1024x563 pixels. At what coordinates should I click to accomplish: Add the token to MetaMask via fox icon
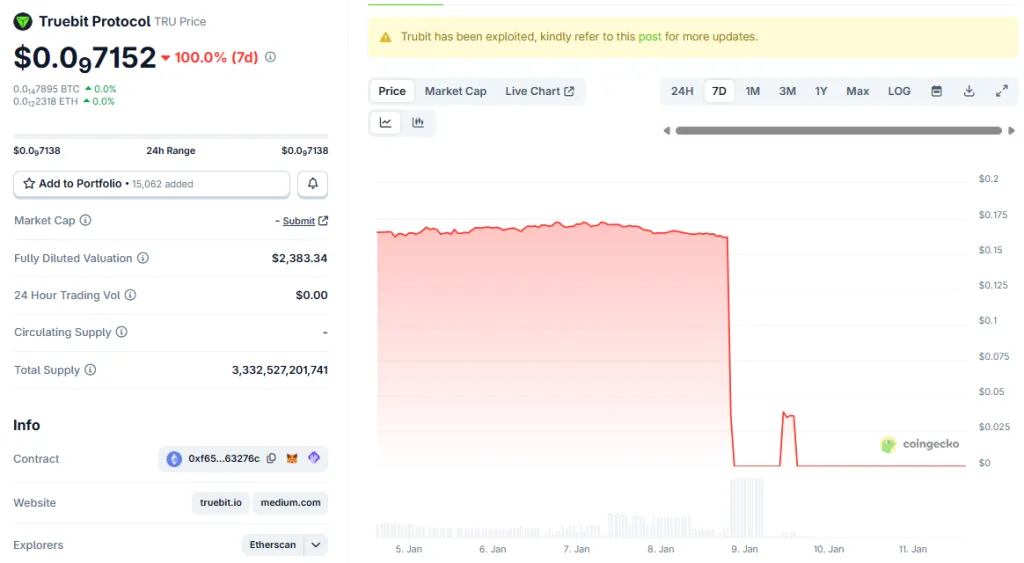coord(292,459)
